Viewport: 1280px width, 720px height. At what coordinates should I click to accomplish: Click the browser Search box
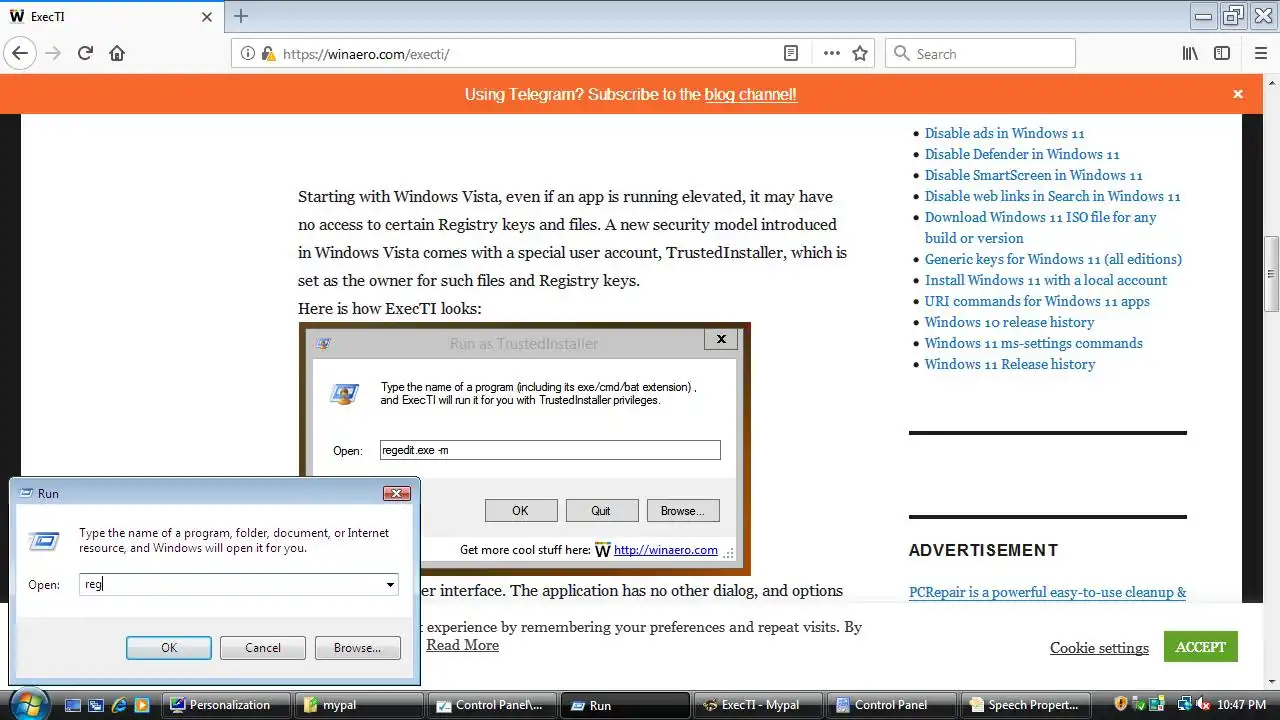pyautogui.click(x=980, y=54)
